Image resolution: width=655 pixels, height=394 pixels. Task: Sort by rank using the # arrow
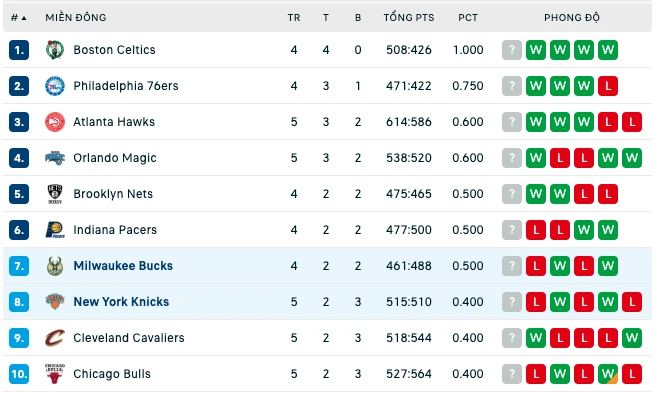(18, 18)
